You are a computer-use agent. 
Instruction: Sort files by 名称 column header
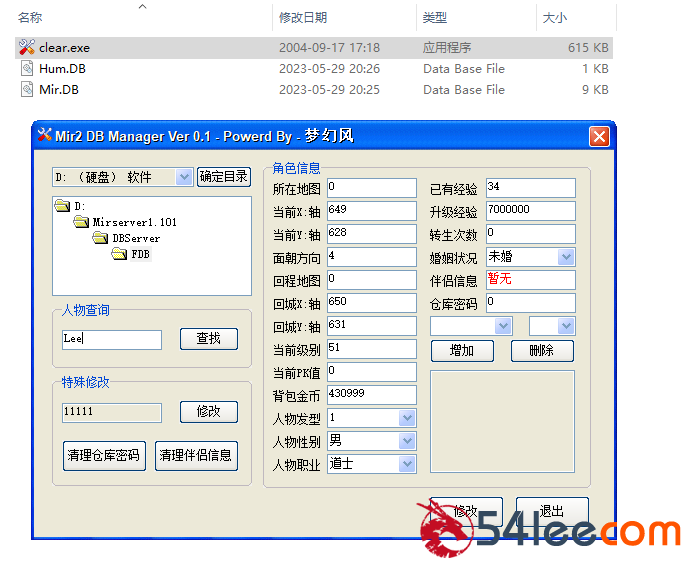(x=30, y=18)
